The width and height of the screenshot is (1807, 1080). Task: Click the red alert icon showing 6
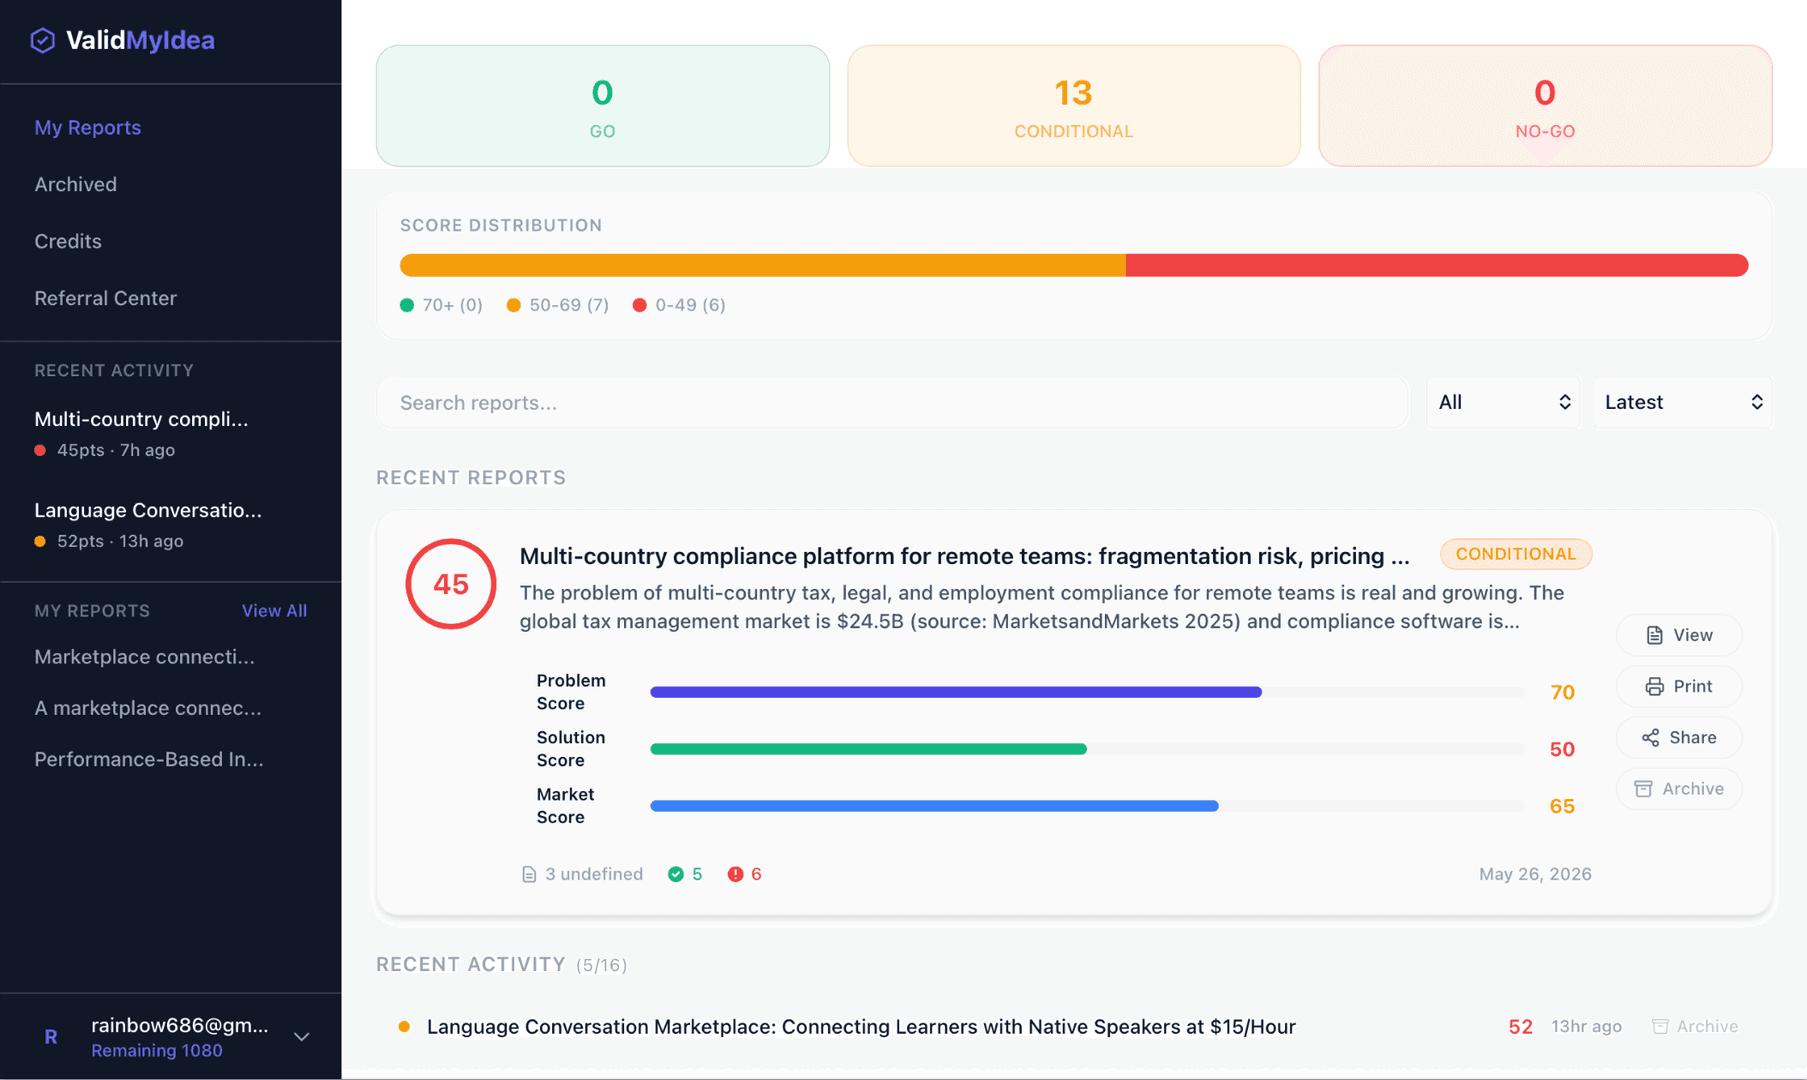click(x=735, y=874)
